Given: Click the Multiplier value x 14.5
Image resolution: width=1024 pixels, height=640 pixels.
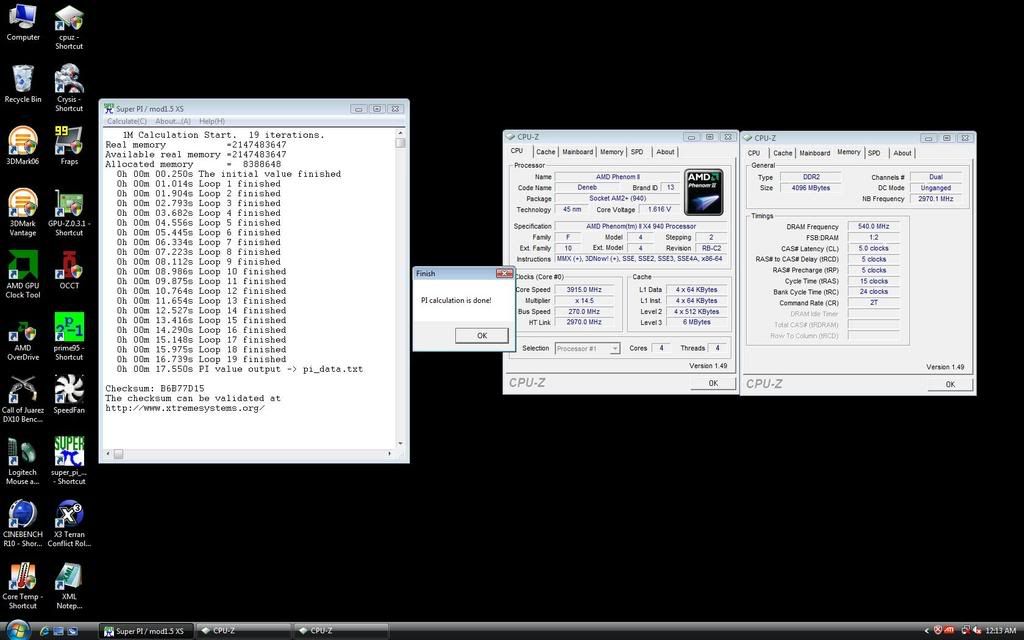Looking at the screenshot, I should tap(584, 300).
